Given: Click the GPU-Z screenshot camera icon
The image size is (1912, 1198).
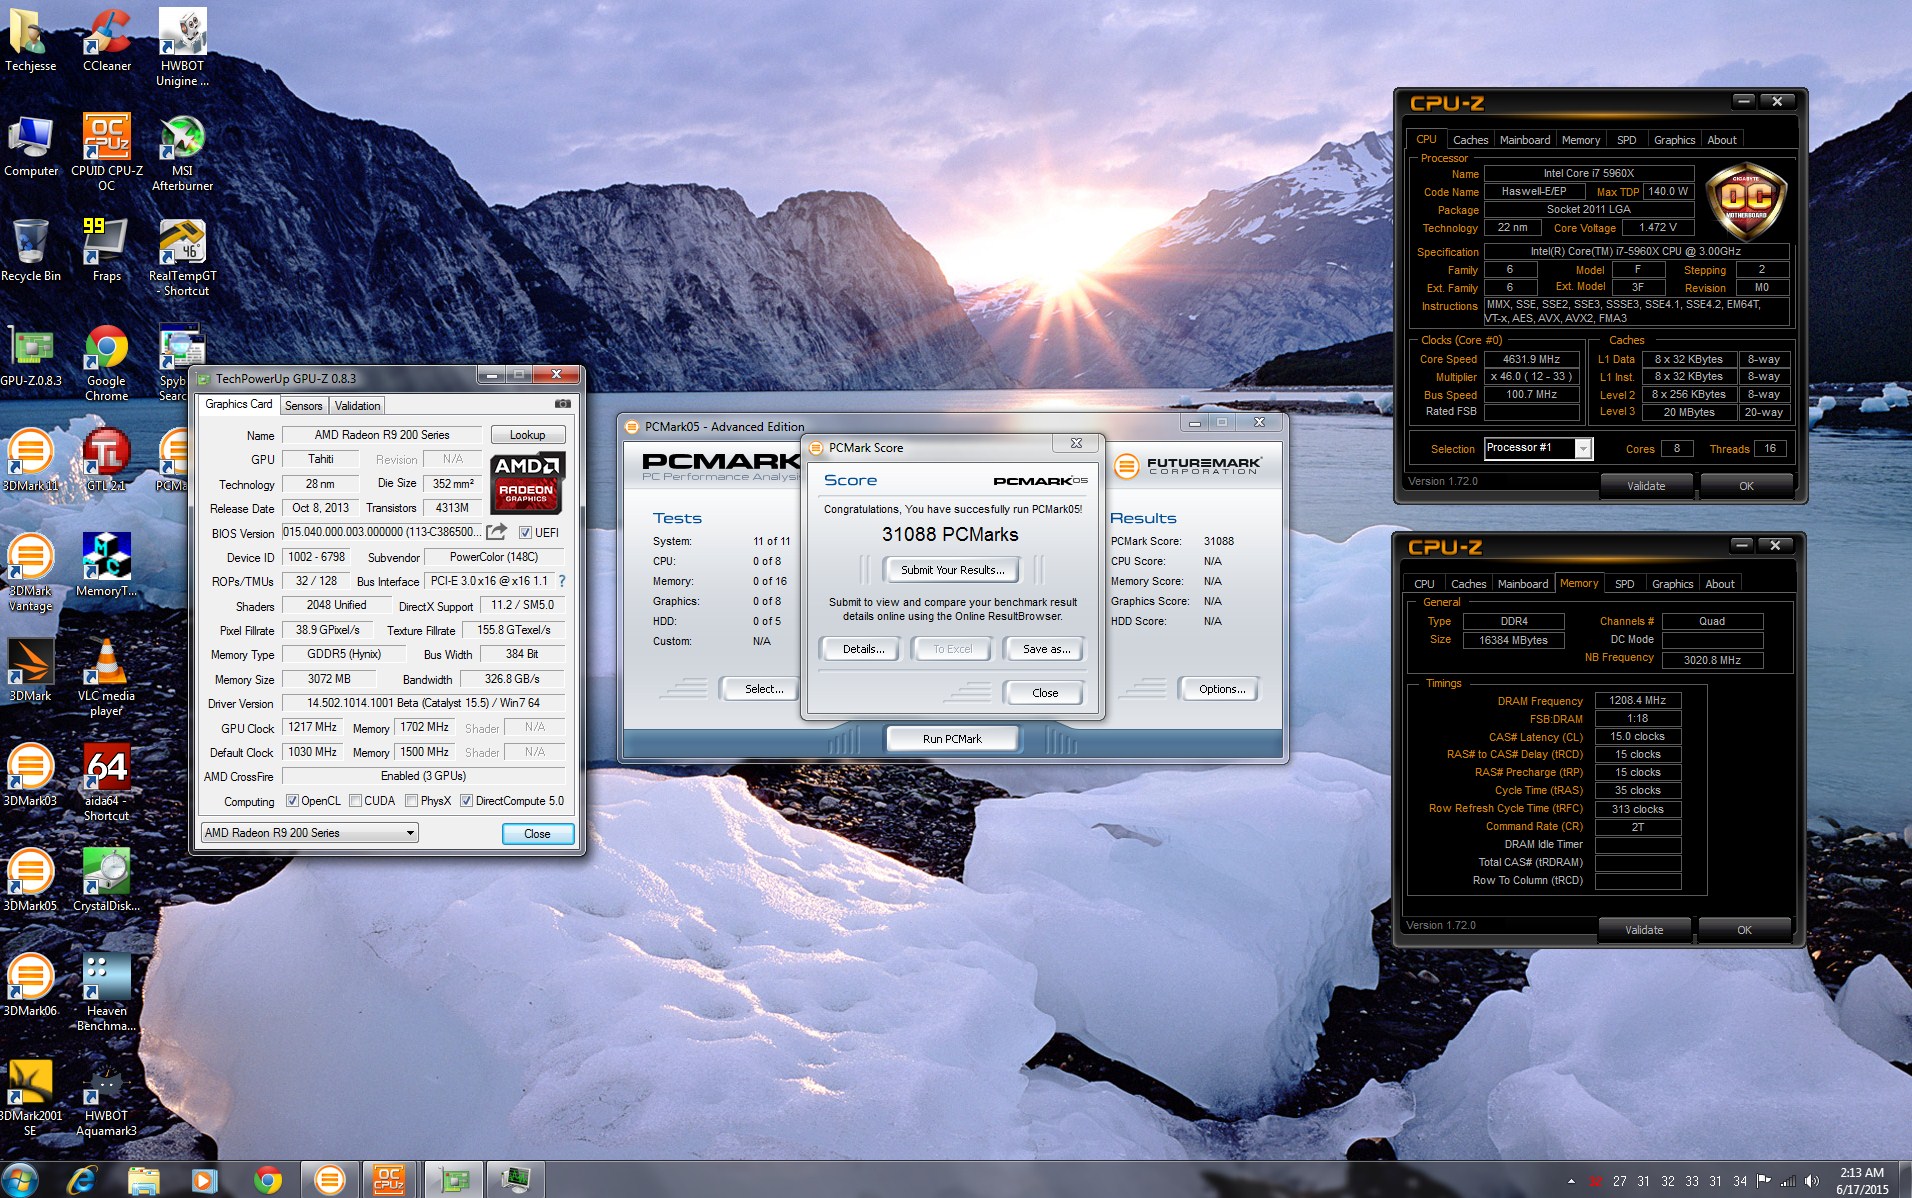Looking at the screenshot, I should tap(563, 404).
